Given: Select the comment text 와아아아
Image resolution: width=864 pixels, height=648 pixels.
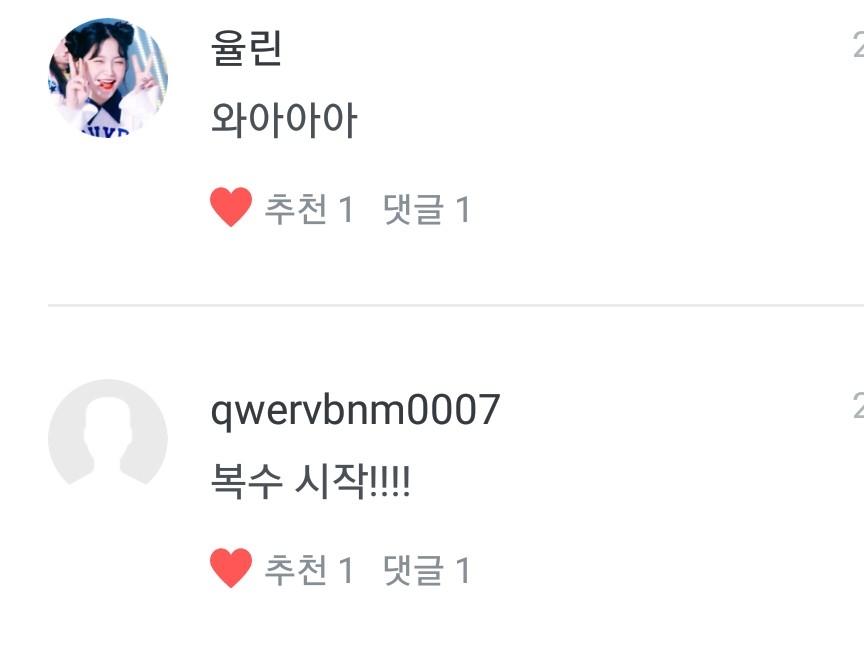Looking at the screenshot, I should click(284, 120).
